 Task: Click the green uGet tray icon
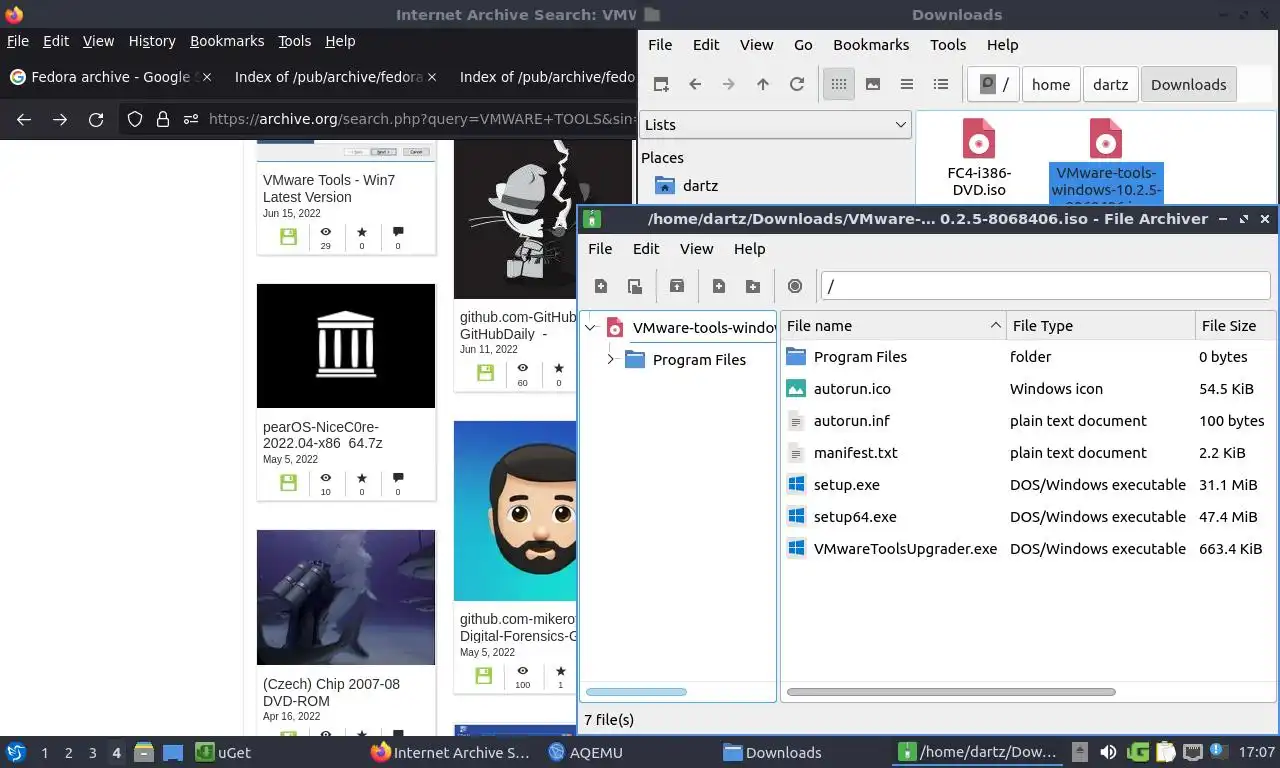[1137, 752]
